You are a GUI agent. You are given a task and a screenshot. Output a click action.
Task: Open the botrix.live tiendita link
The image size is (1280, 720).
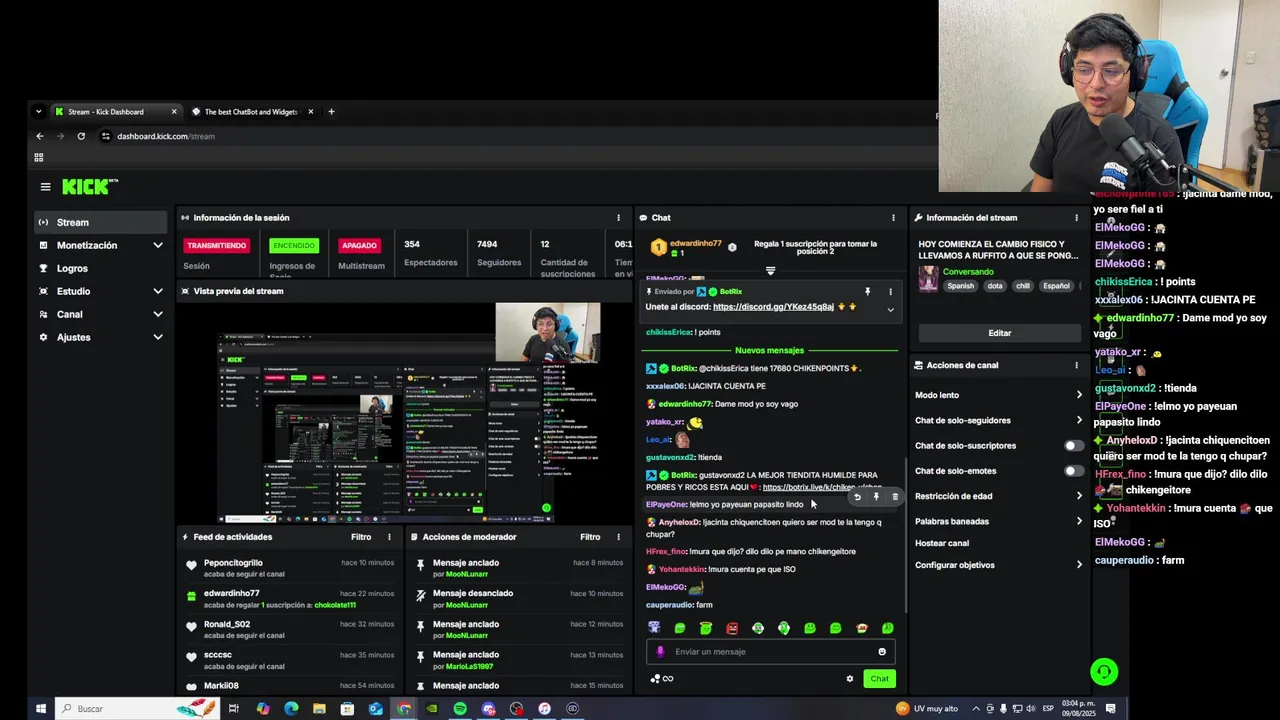pyautogui.click(x=822, y=488)
